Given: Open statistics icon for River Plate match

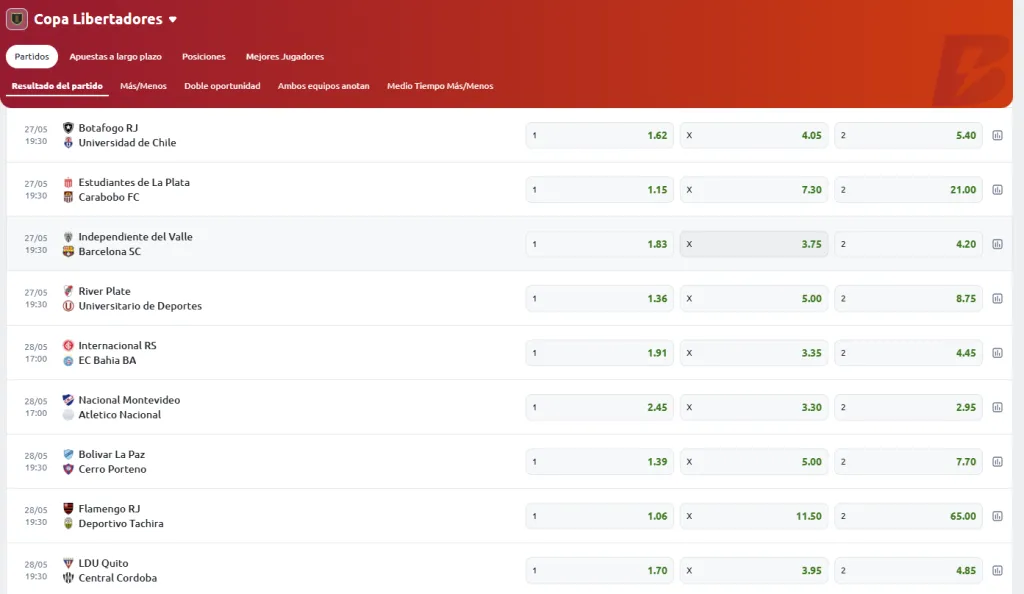Looking at the screenshot, I should 997,298.
